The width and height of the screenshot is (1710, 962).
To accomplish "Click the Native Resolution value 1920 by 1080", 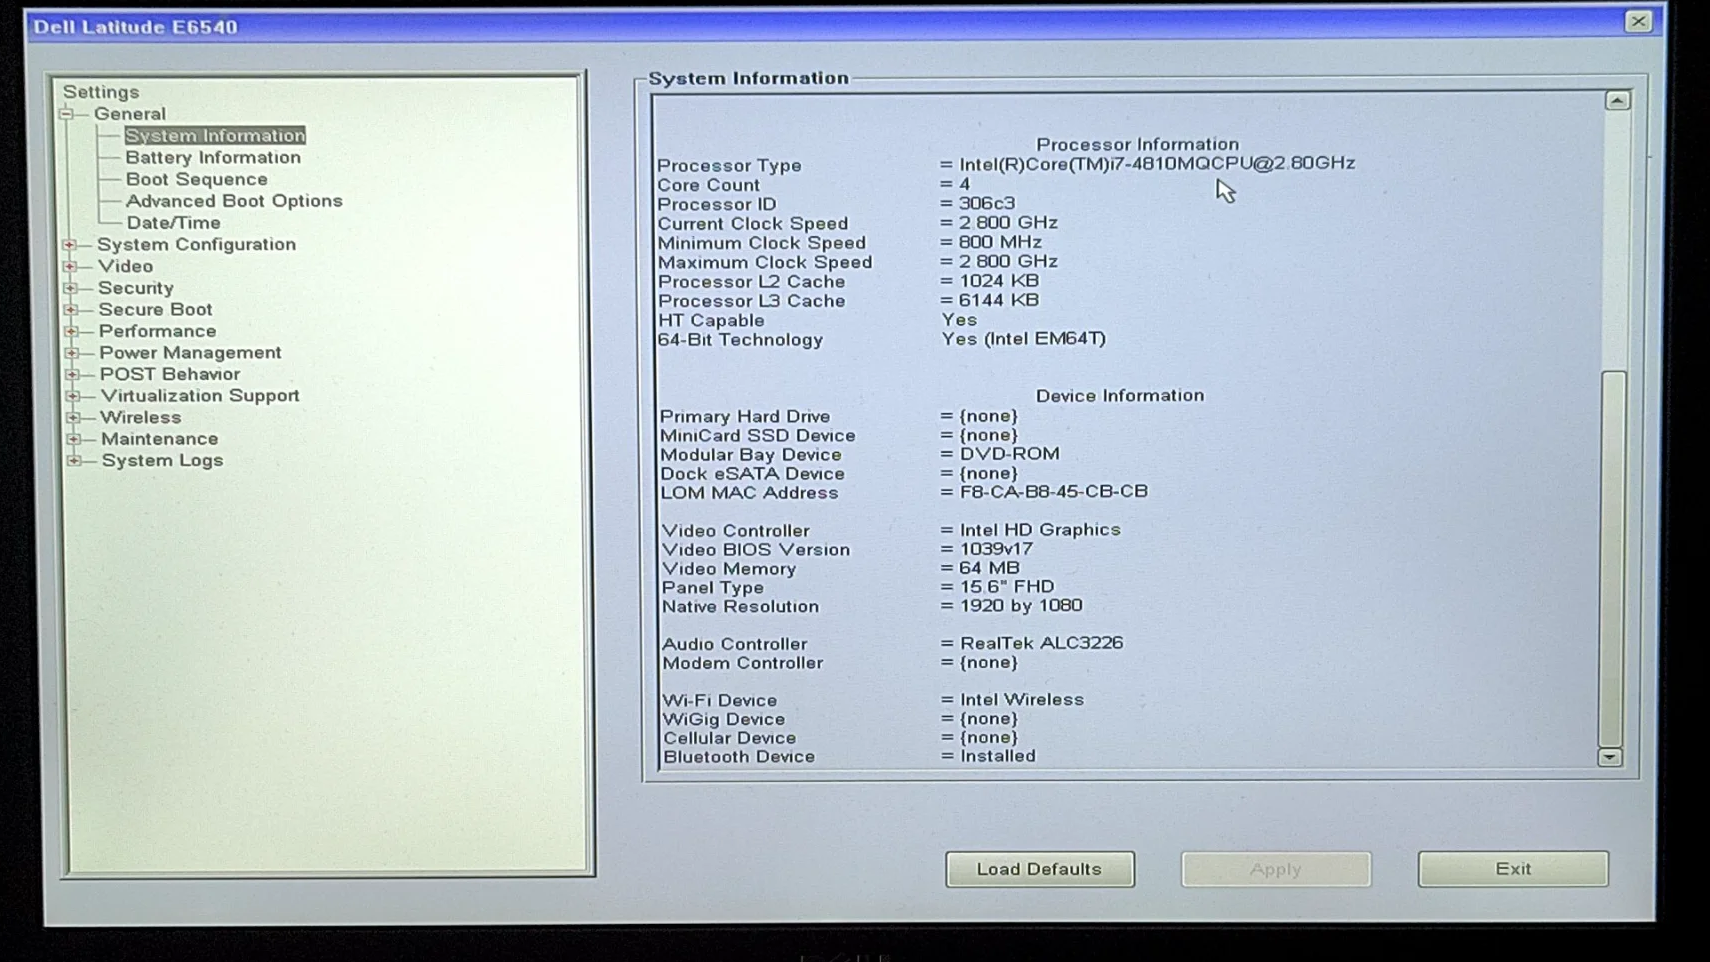I will coord(1021,606).
